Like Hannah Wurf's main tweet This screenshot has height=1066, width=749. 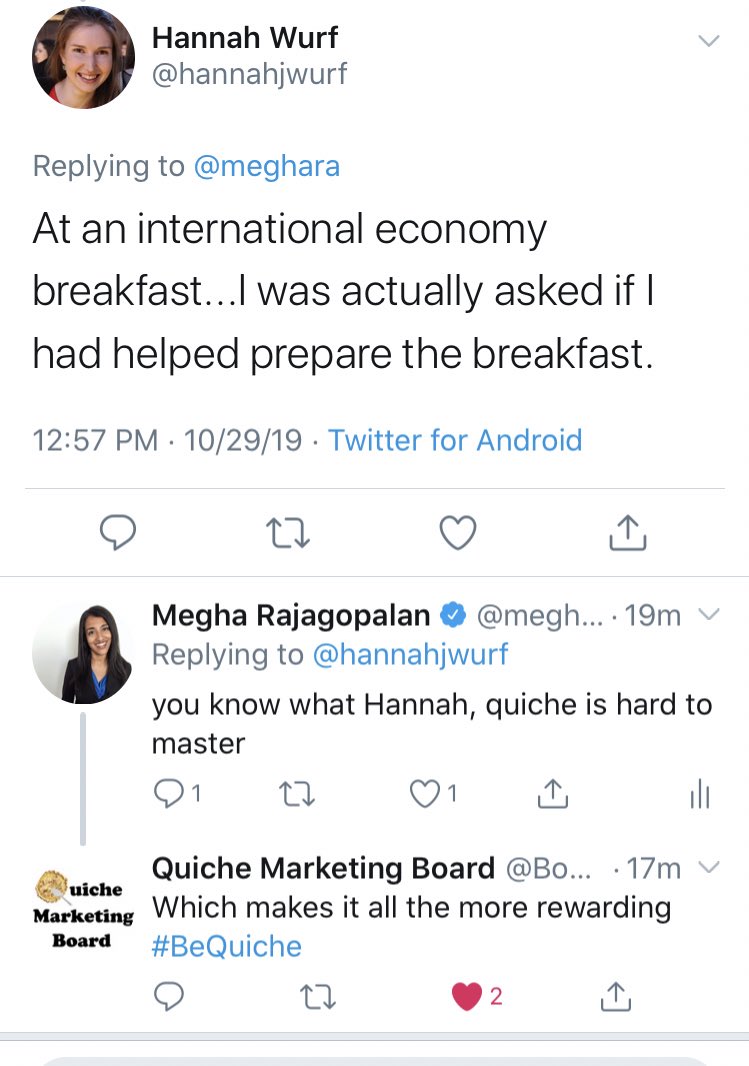point(458,532)
